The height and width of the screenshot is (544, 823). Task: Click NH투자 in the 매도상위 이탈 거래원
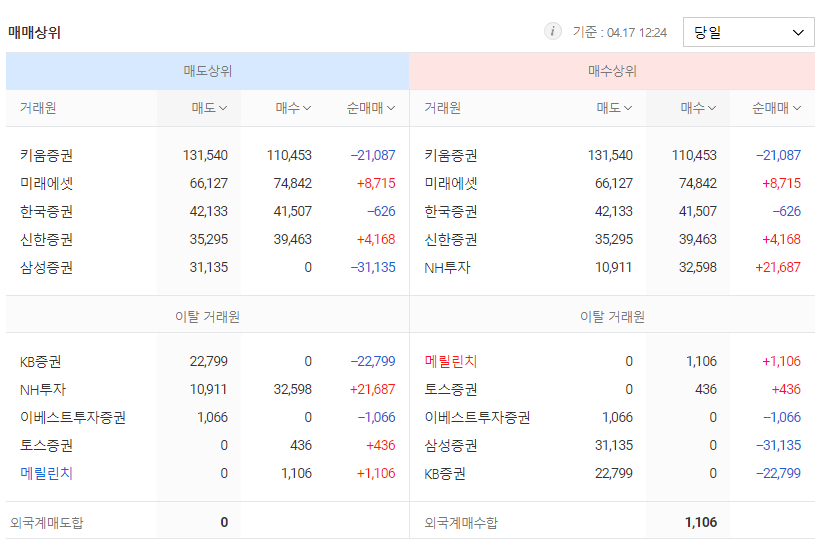43,390
